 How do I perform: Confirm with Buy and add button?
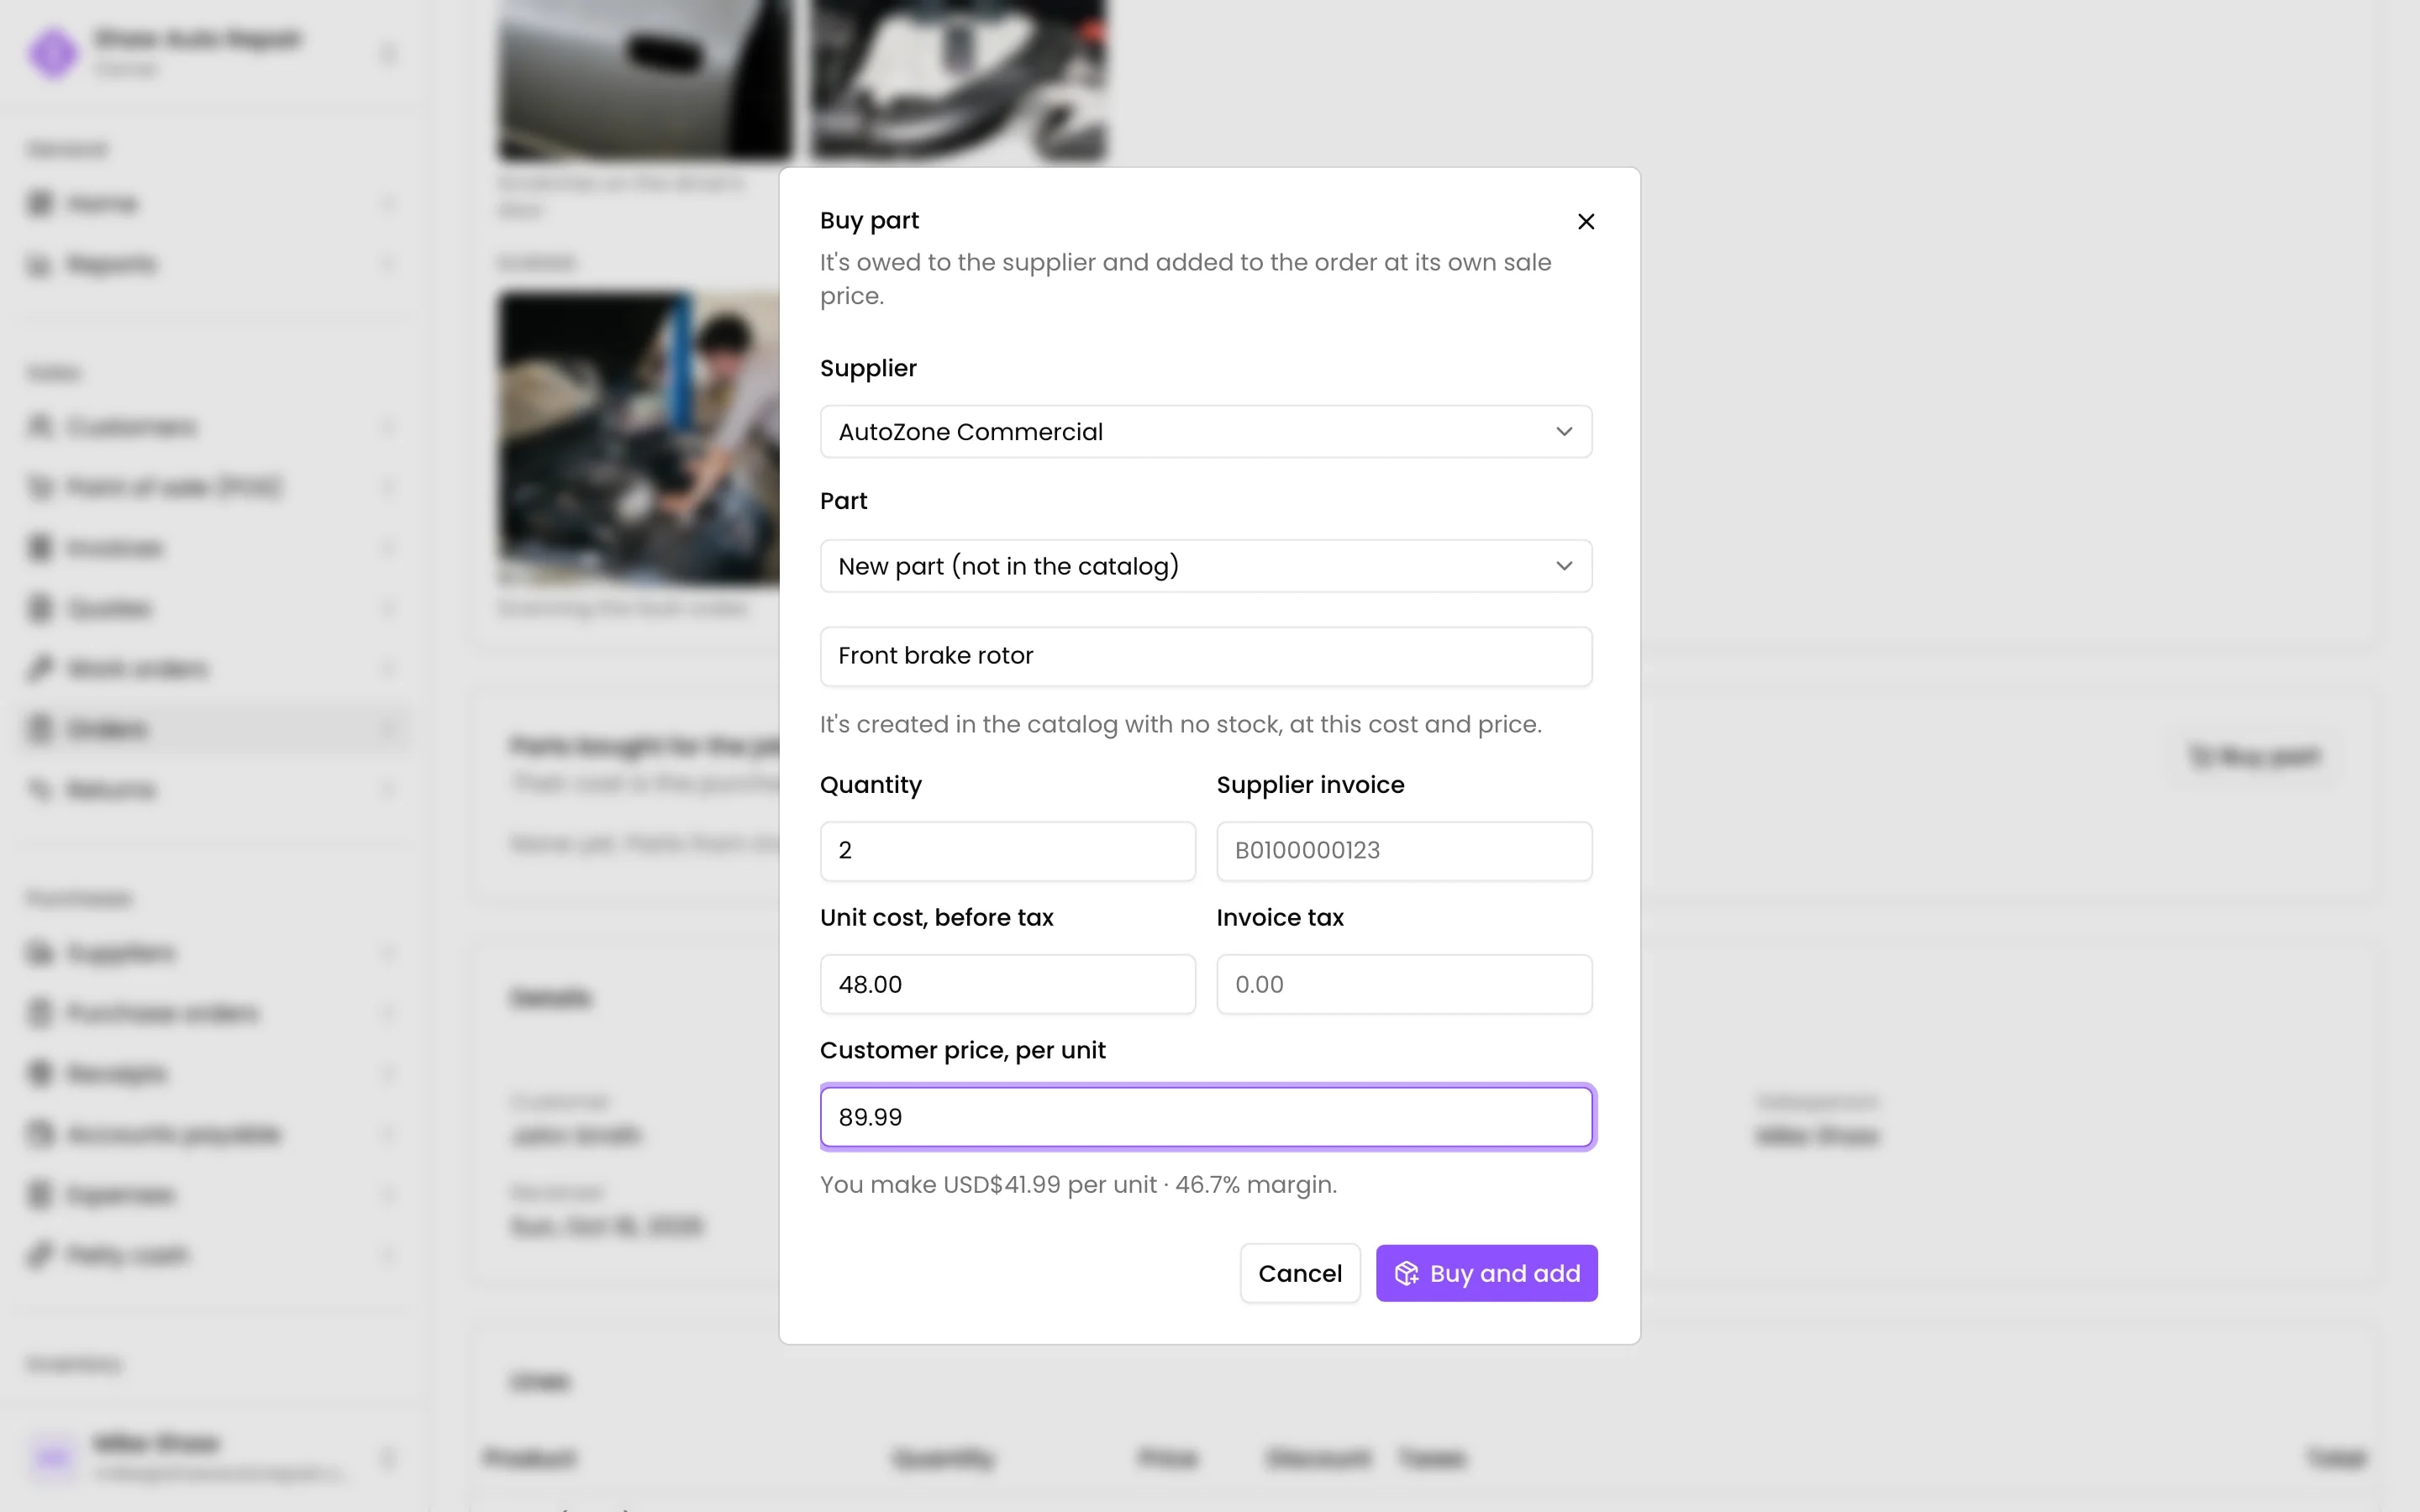[x=1486, y=1273]
